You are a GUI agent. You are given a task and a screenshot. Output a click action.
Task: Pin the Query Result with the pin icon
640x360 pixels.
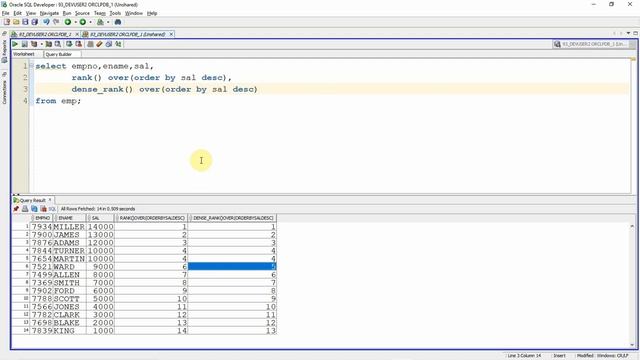pos(16,209)
